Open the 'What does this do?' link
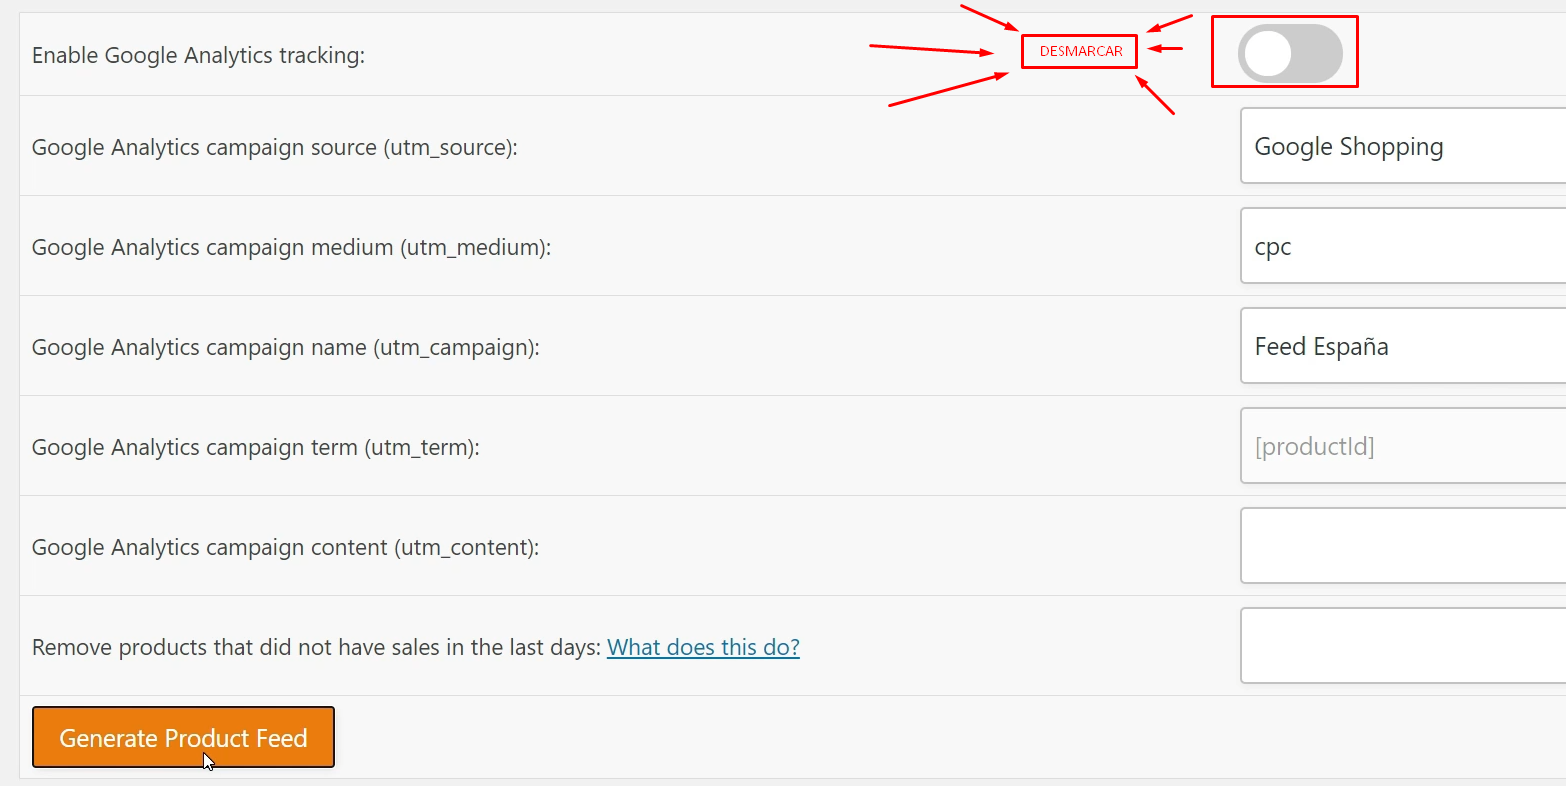1566x786 pixels. [703, 647]
